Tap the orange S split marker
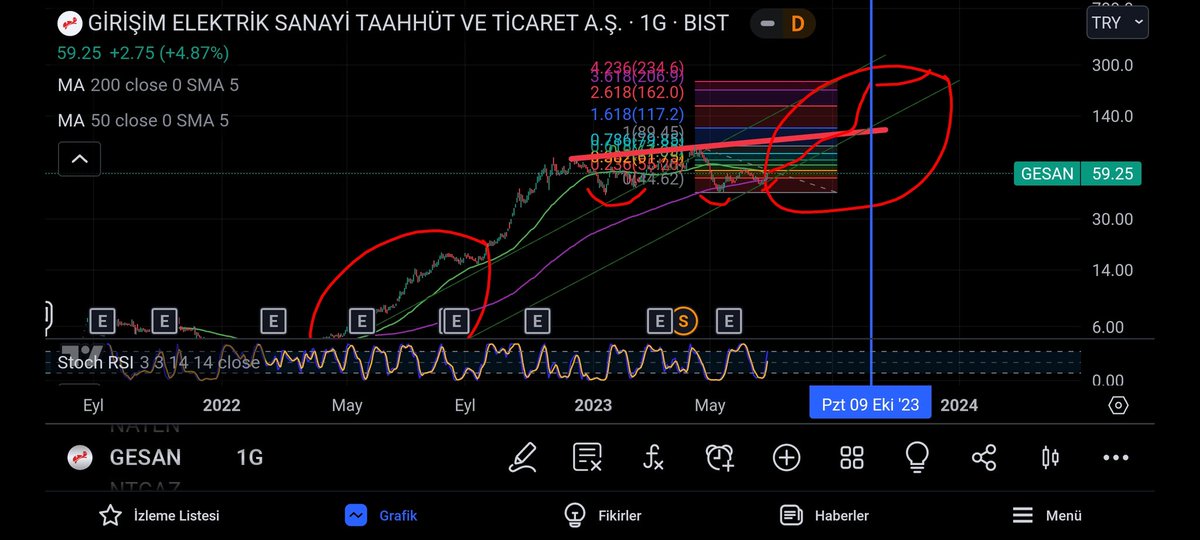1200x540 pixels. (x=684, y=320)
